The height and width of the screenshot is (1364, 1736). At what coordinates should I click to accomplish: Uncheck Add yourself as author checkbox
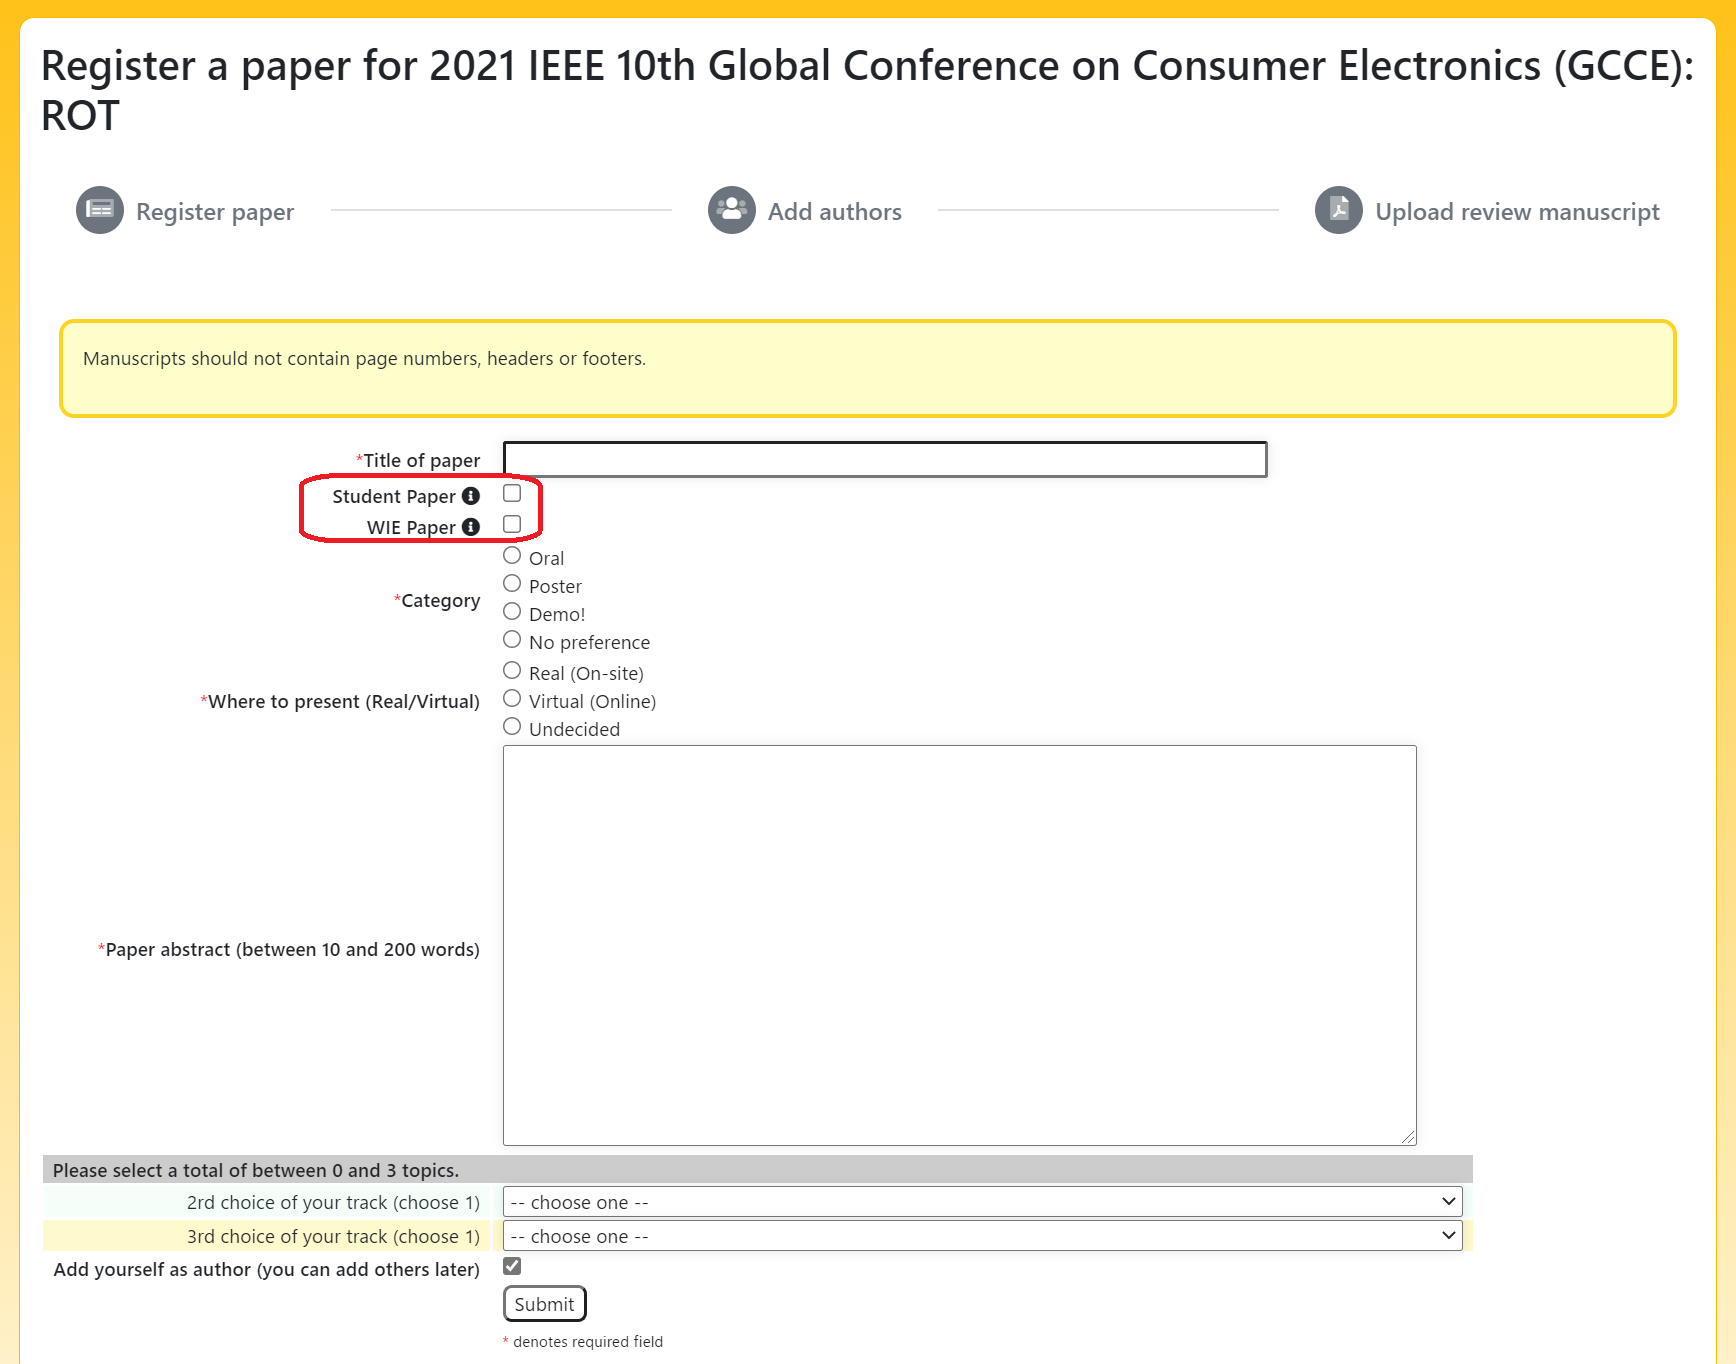[x=512, y=1266]
